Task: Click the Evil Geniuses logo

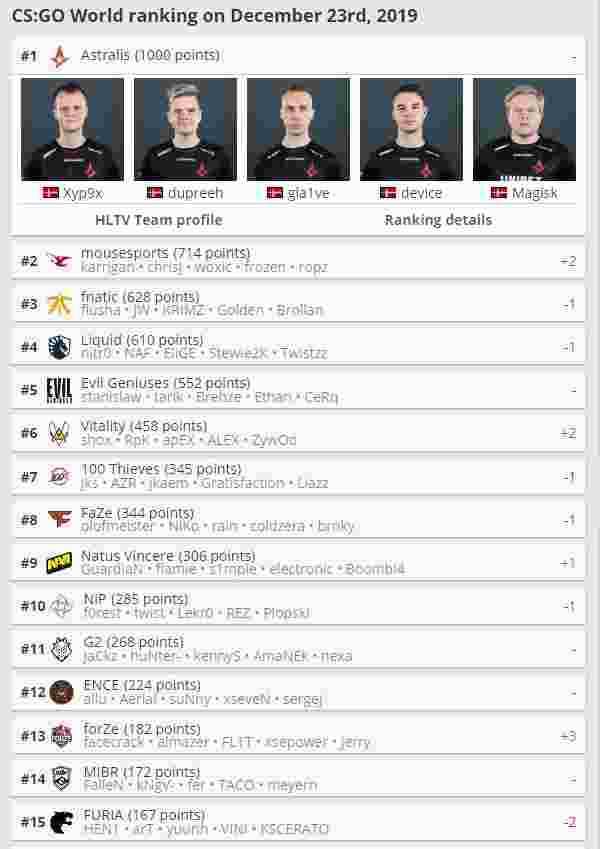Action: tap(59, 390)
